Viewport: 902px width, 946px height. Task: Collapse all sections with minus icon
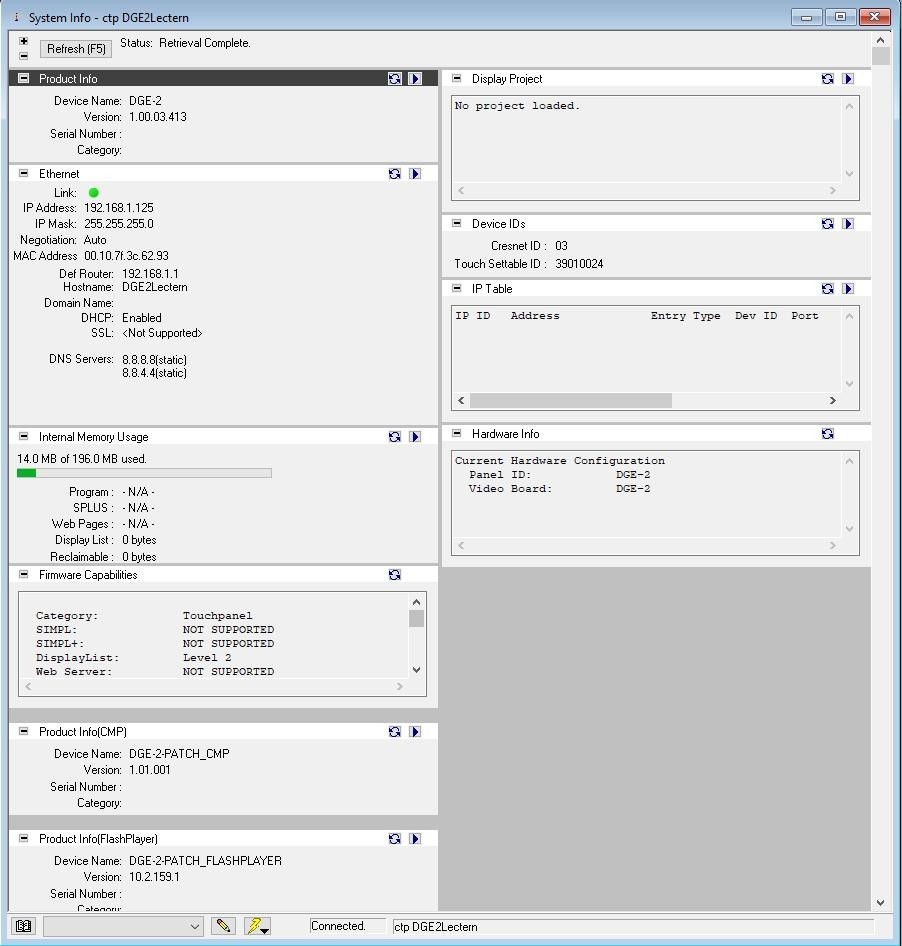click(24, 56)
